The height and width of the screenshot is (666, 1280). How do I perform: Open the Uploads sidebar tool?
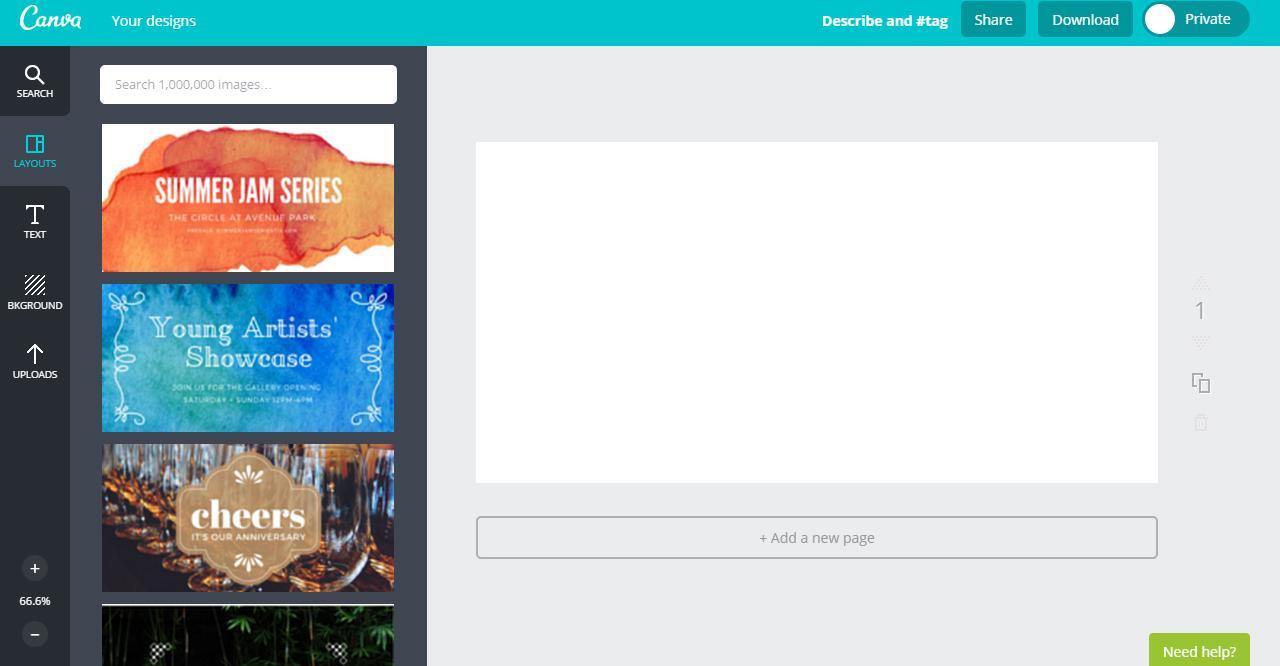pyautogui.click(x=35, y=362)
